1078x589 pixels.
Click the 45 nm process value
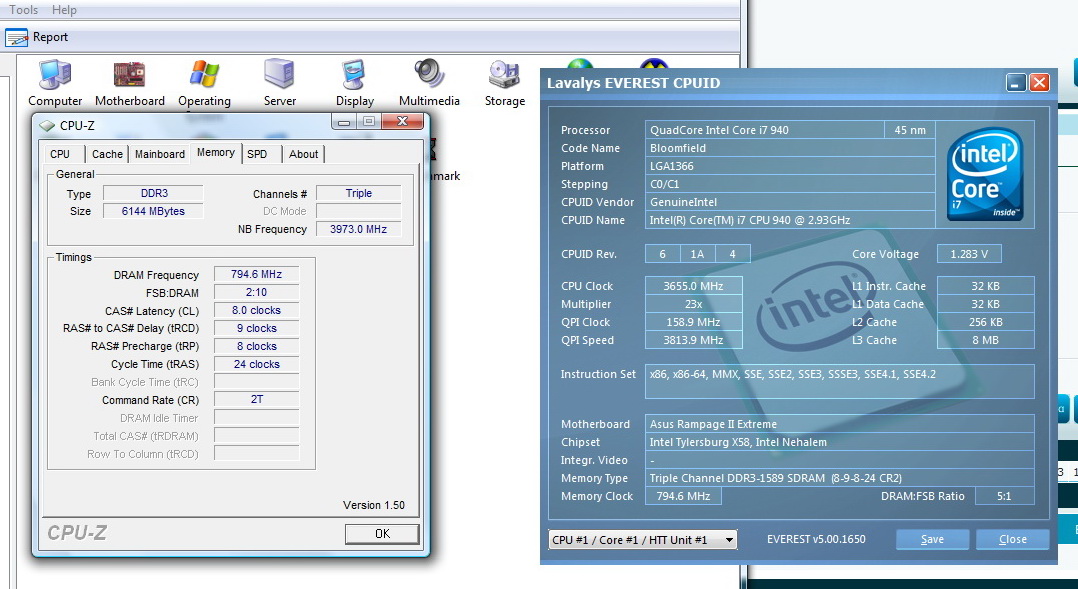910,130
